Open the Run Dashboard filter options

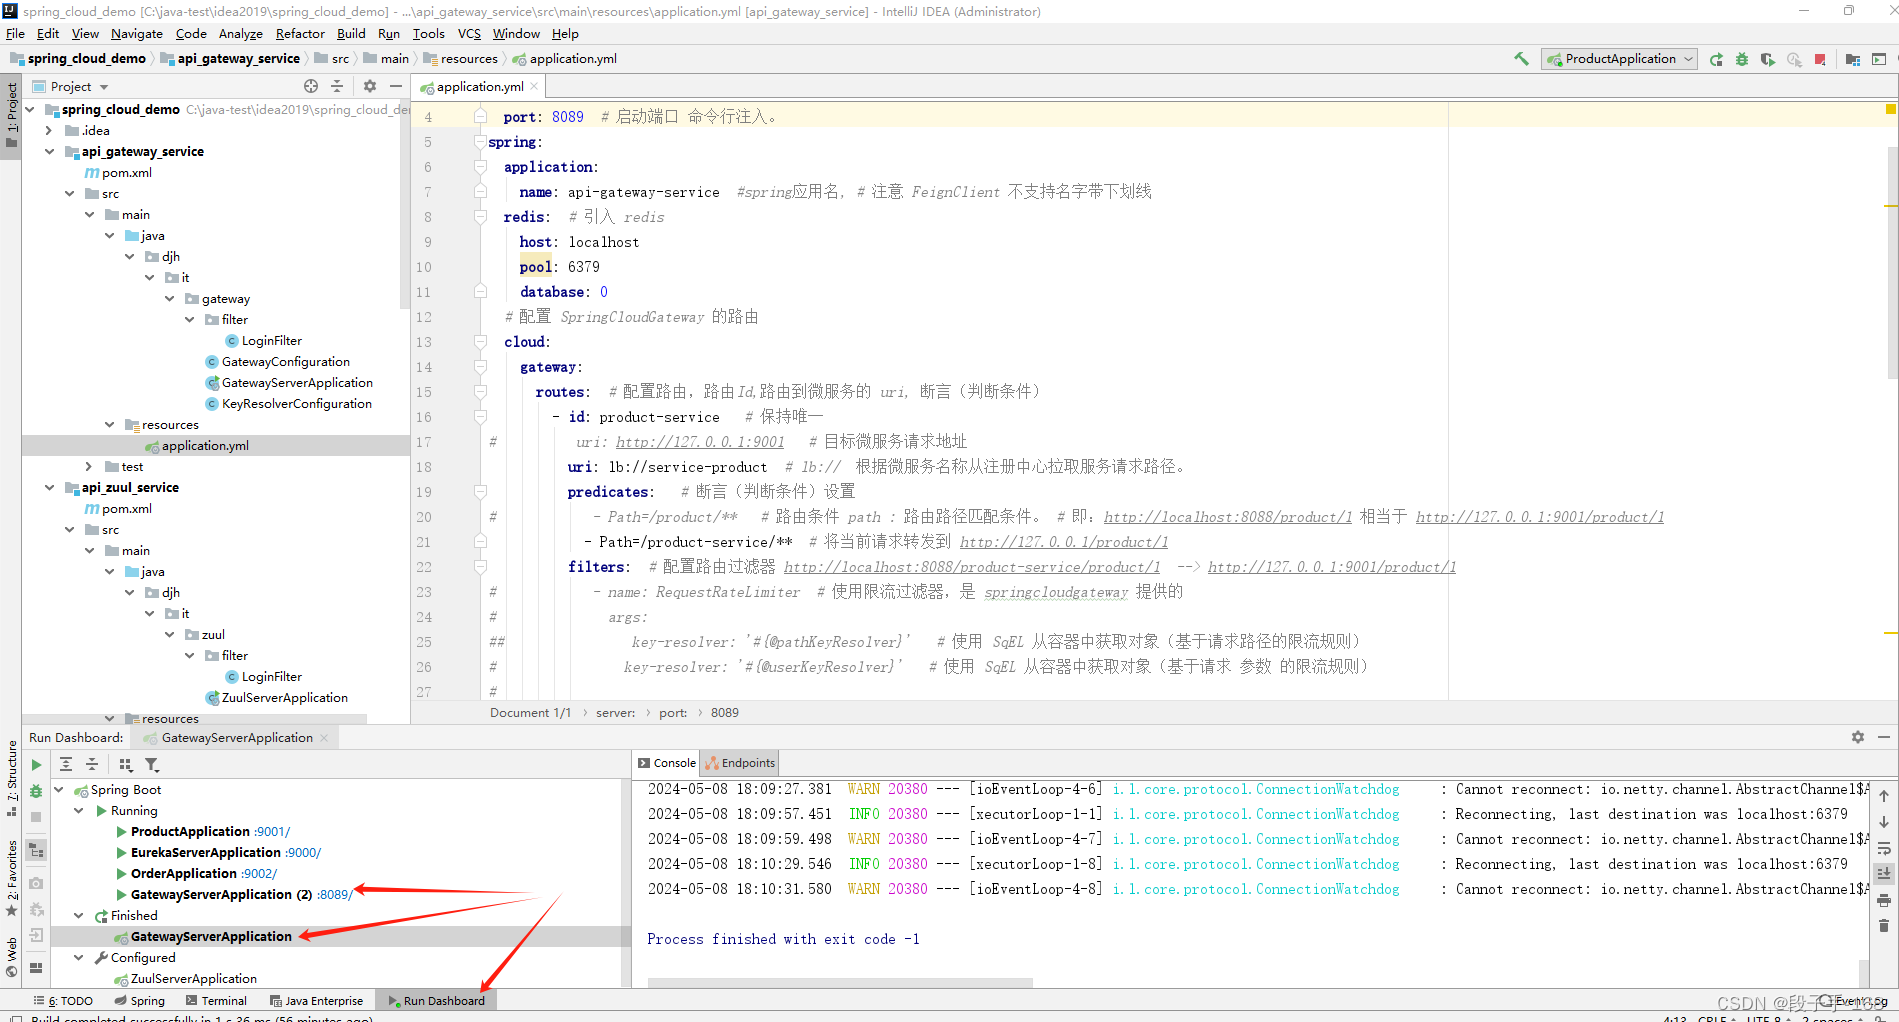coord(152,765)
